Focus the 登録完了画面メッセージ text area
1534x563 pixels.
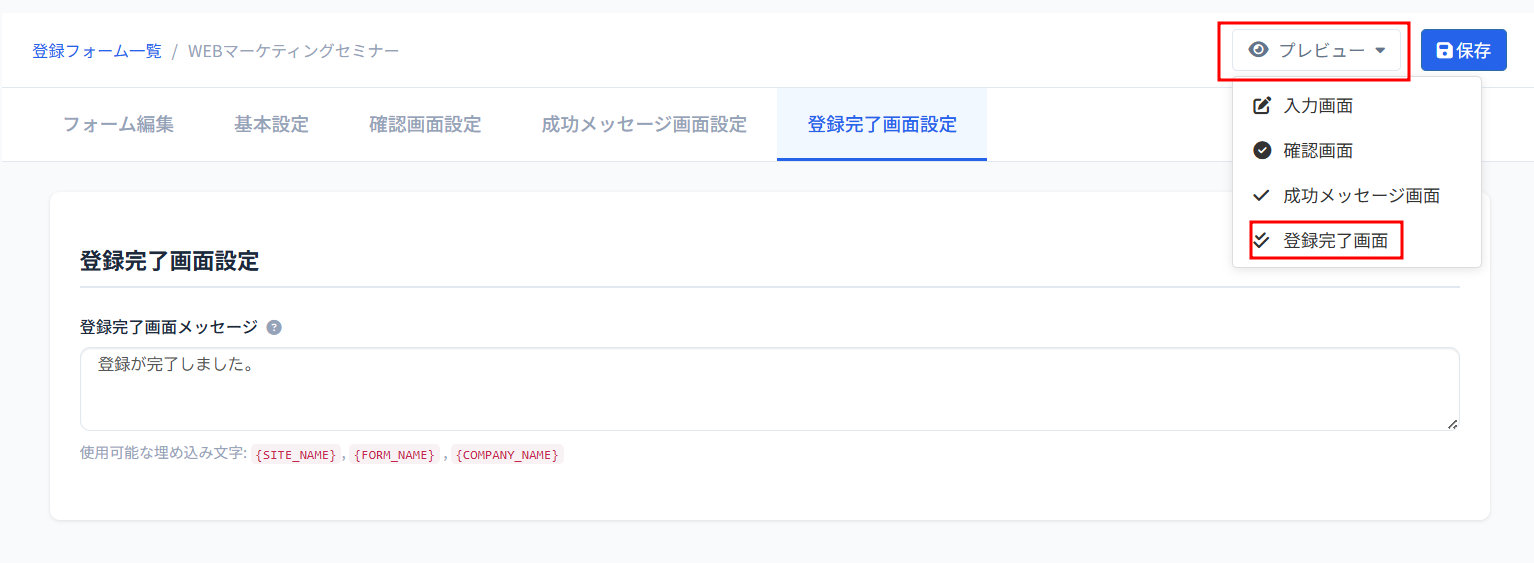pos(768,389)
